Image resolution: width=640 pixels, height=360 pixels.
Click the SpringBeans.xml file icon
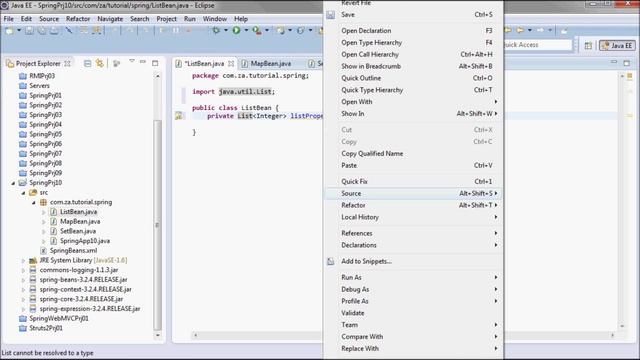(43, 251)
